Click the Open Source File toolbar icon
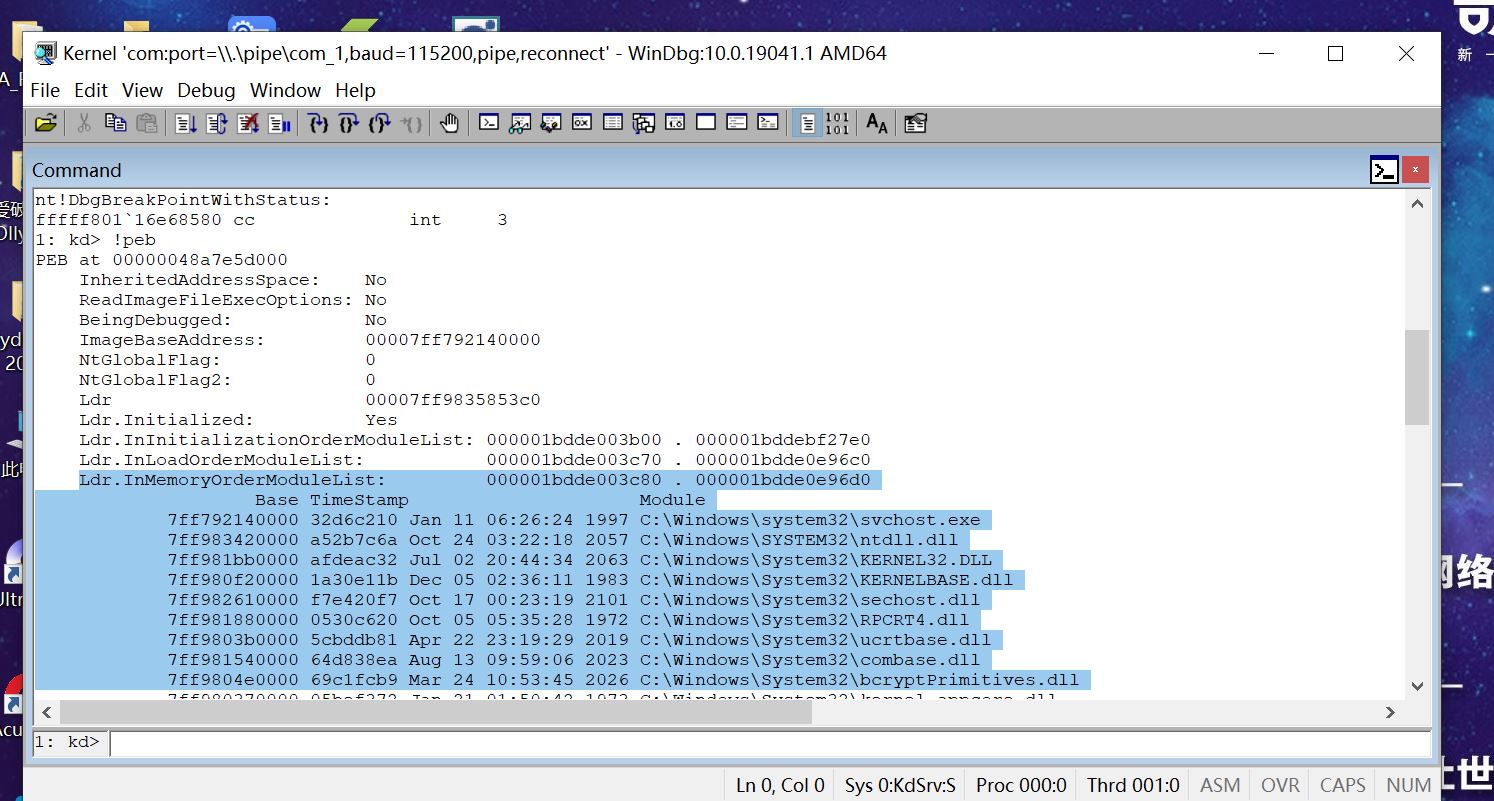This screenshot has height=801, width=1494. click(x=47, y=122)
